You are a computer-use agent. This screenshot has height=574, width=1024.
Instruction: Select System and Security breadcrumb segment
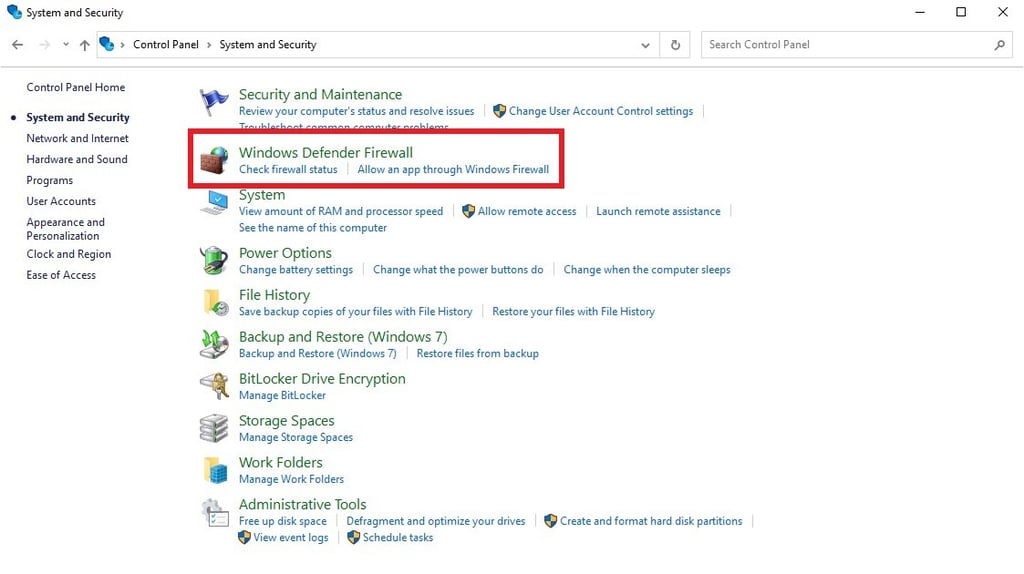268,44
